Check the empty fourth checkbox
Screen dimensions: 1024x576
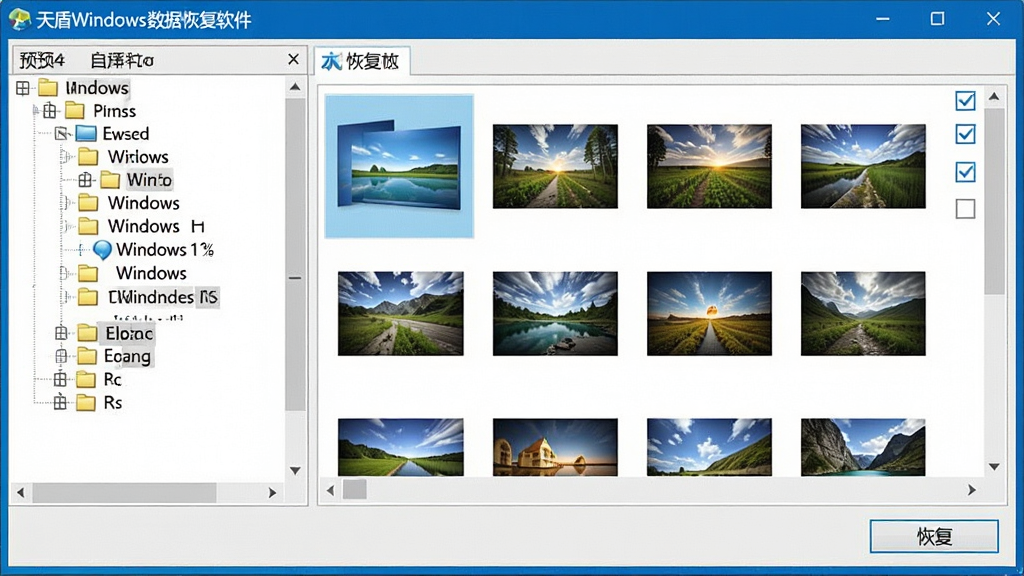point(965,209)
